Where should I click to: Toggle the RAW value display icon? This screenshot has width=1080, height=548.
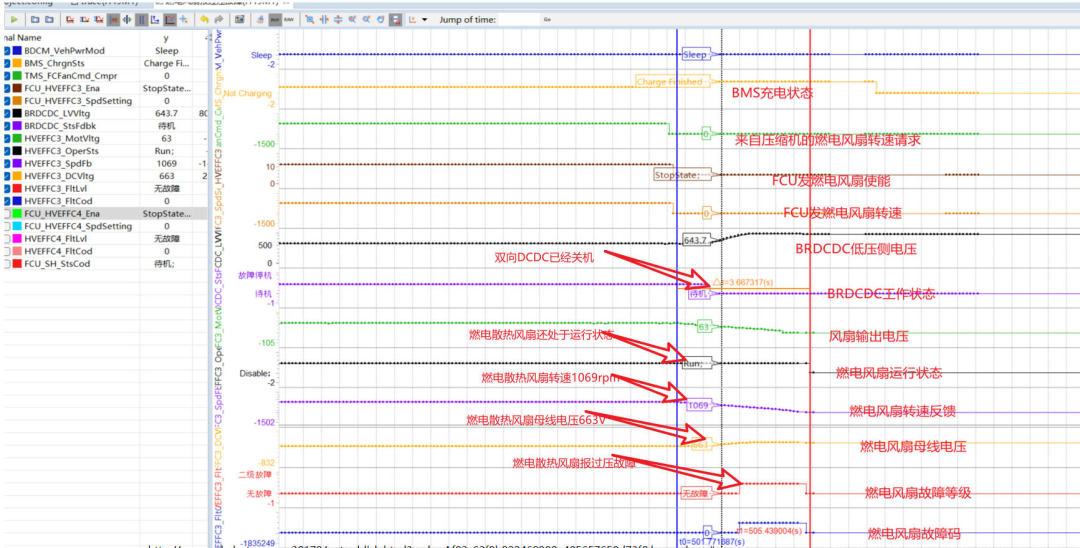pyautogui.click(x=289, y=19)
